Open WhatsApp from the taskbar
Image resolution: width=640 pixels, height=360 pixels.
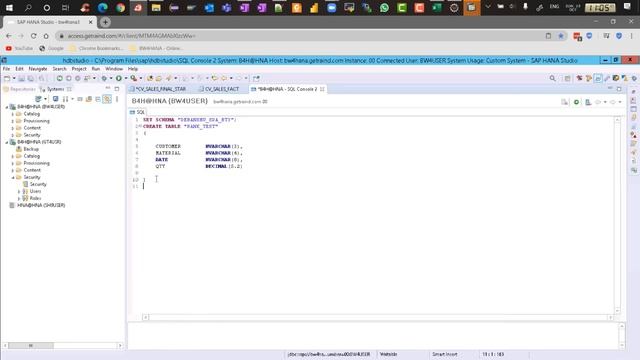click(x=384, y=7)
